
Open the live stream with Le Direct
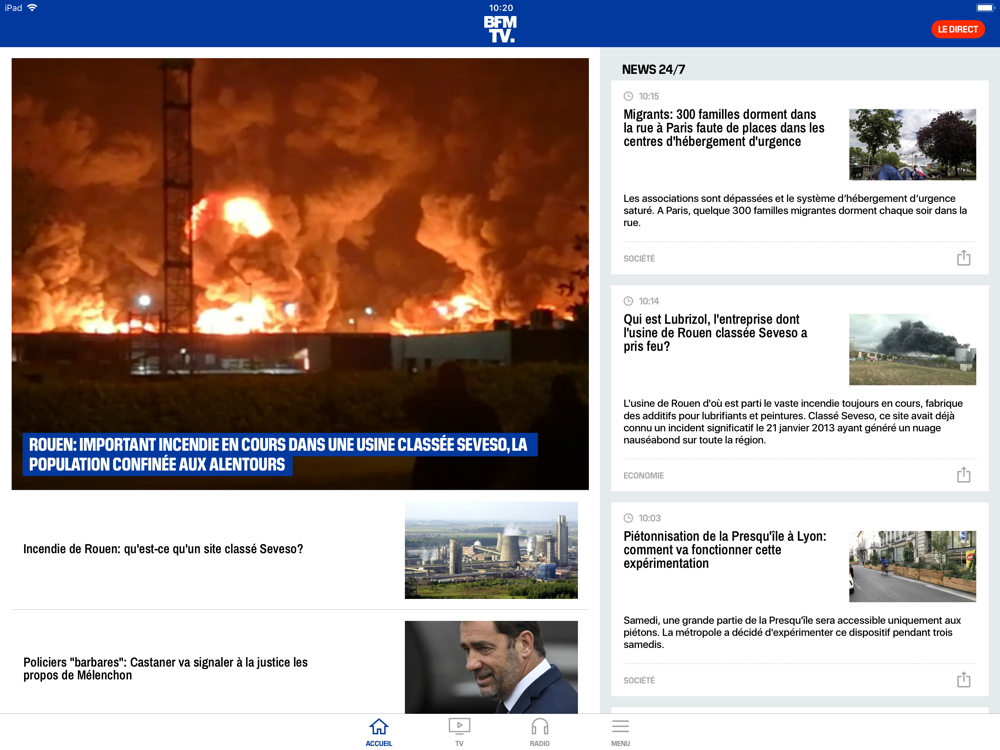click(x=958, y=29)
